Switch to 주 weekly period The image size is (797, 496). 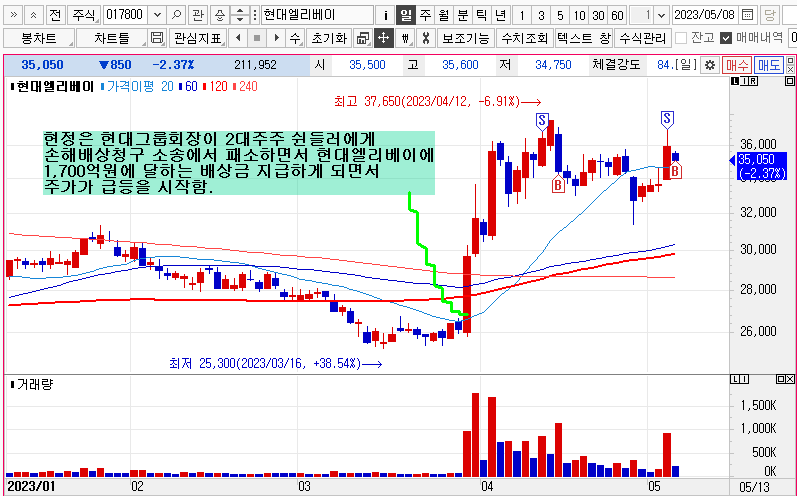425,15
